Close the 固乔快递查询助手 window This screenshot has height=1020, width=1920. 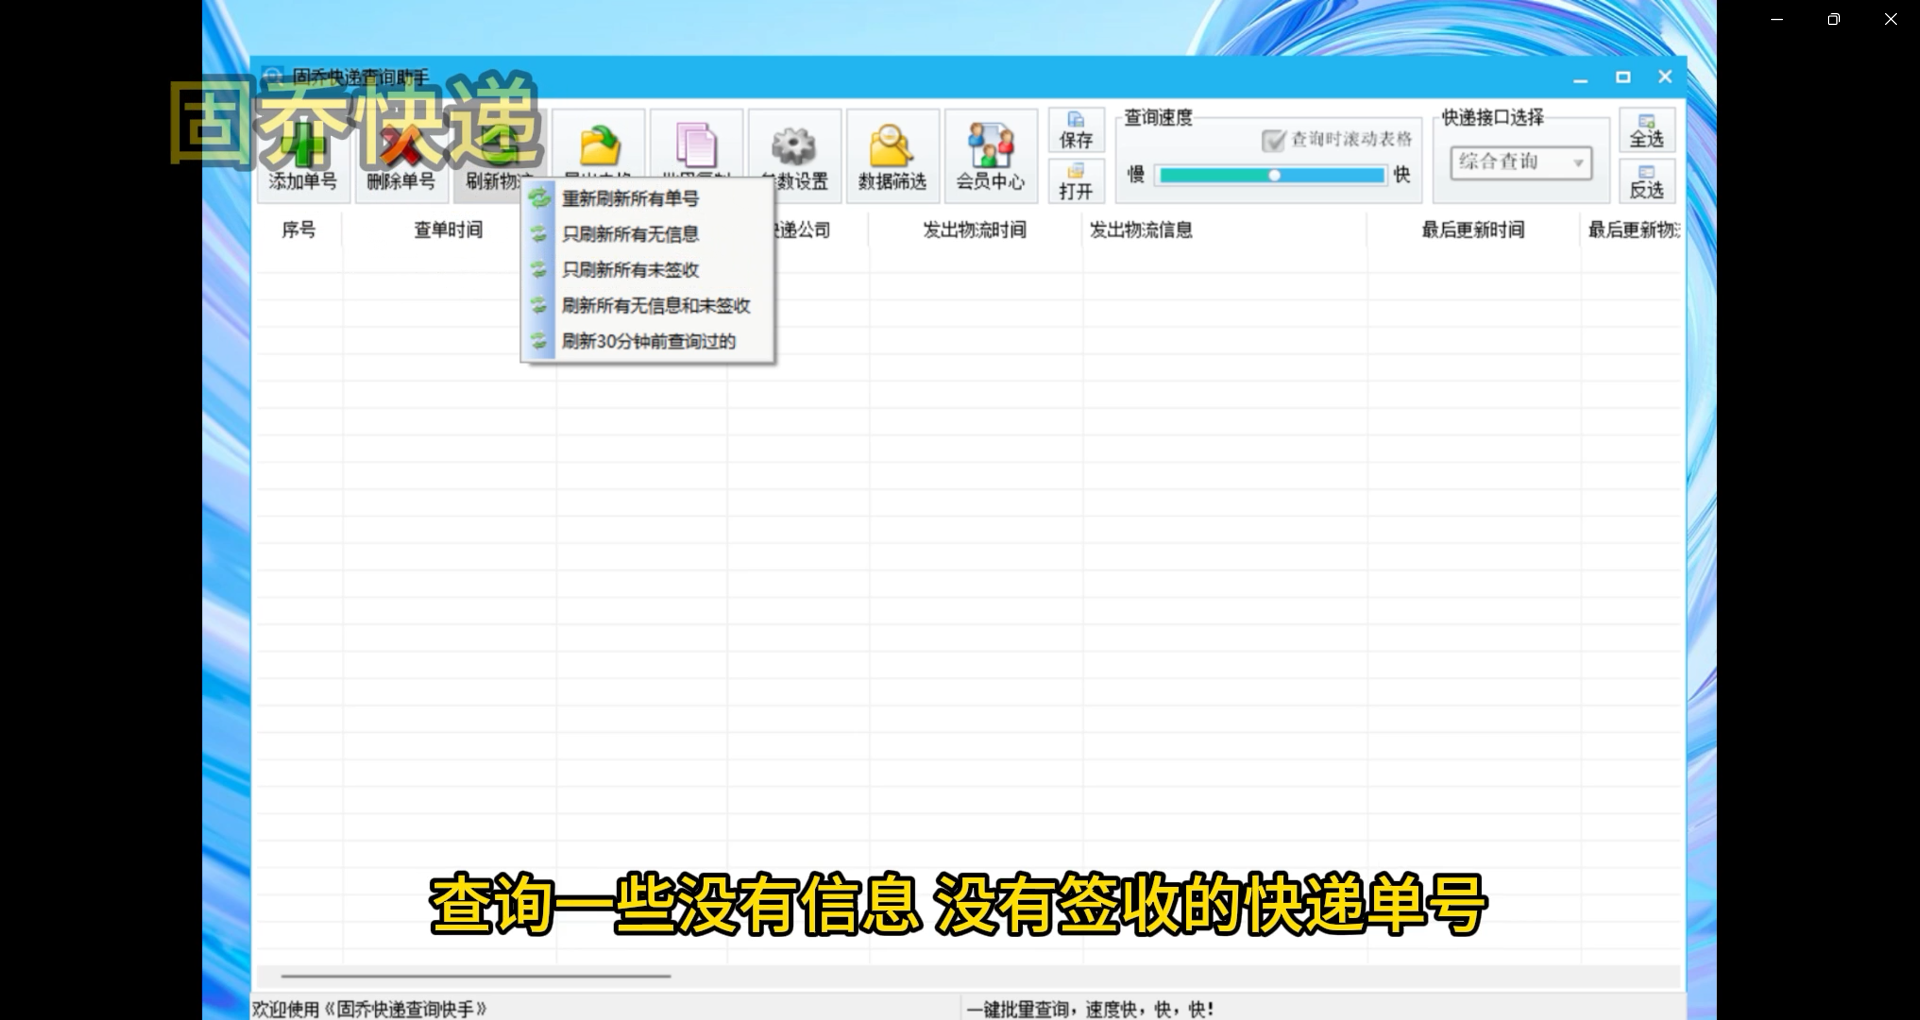[1665, 77]
